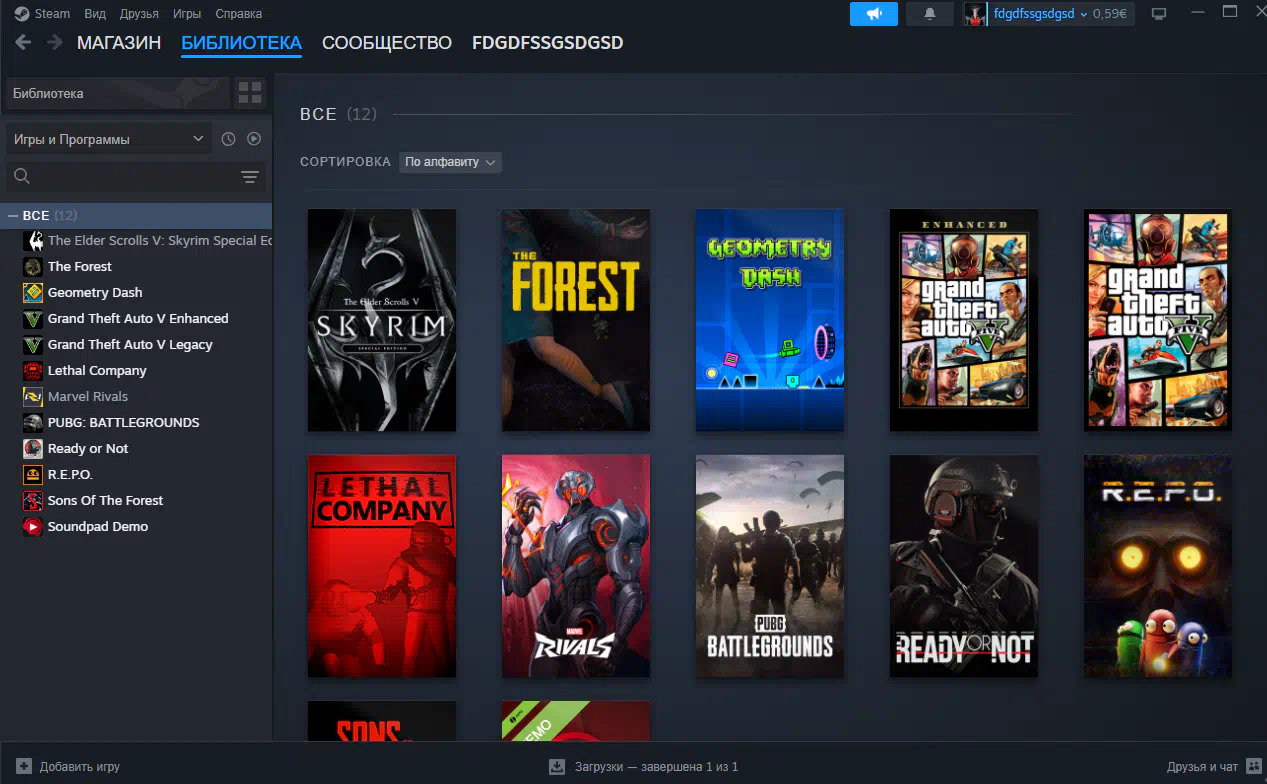Click the Steam logo icon in the menu bar
Image resolution: width=1267 pixels, height=784 pixels.
tap(22, 14)
